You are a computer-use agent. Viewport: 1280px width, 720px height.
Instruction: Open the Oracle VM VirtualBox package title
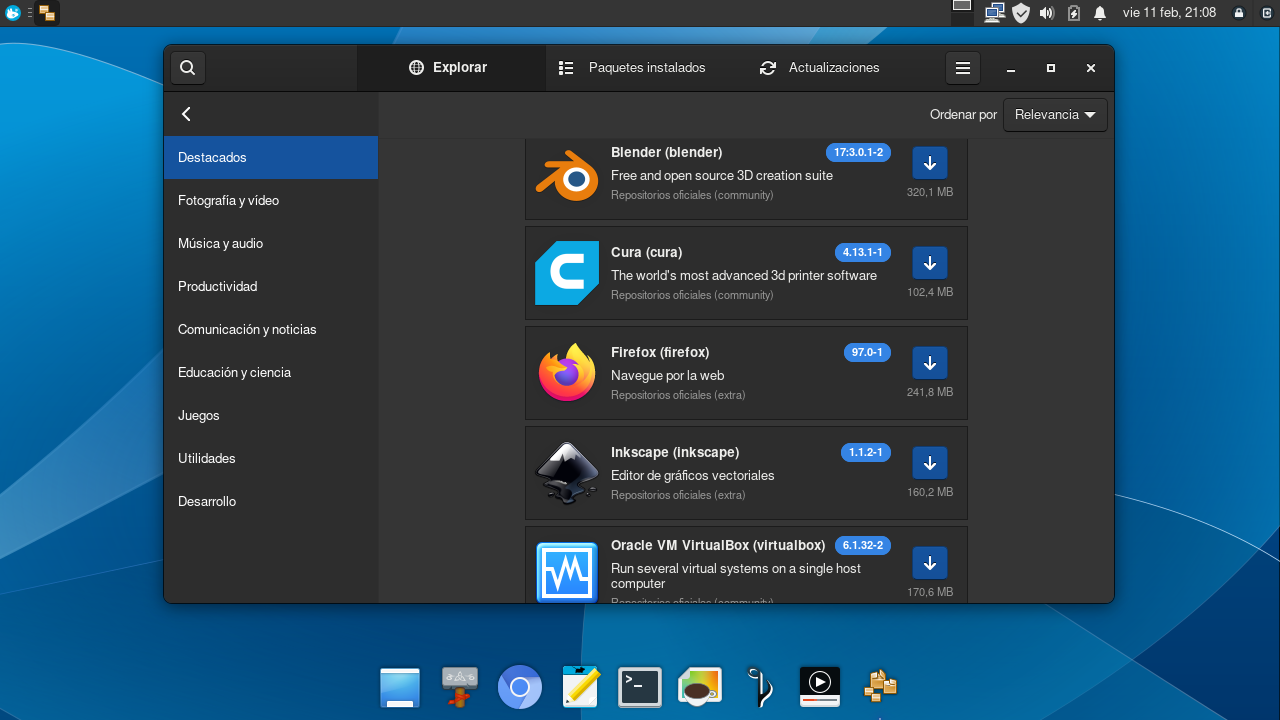coord(718,545)
